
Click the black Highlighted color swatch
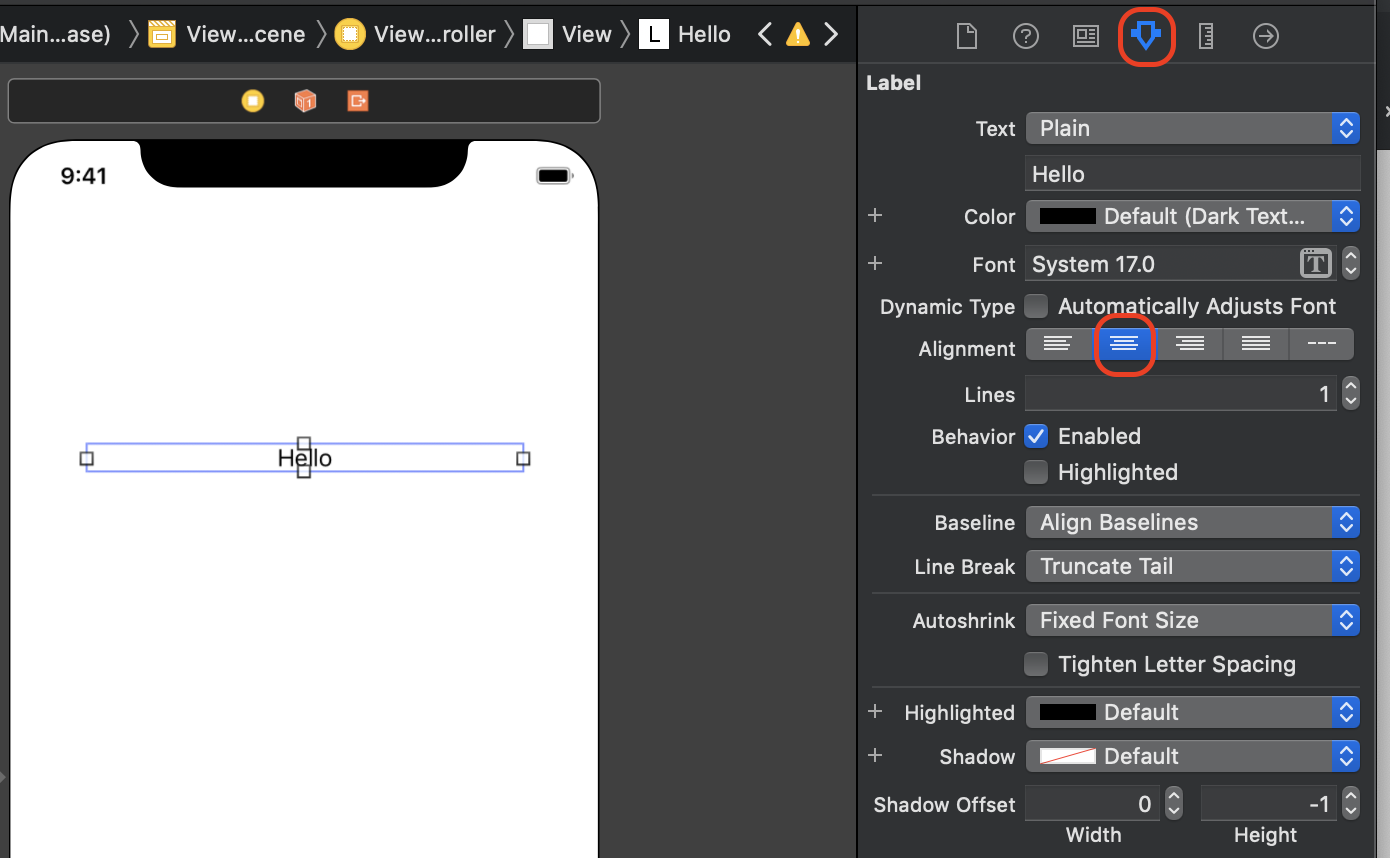[x=1068, y=712]
